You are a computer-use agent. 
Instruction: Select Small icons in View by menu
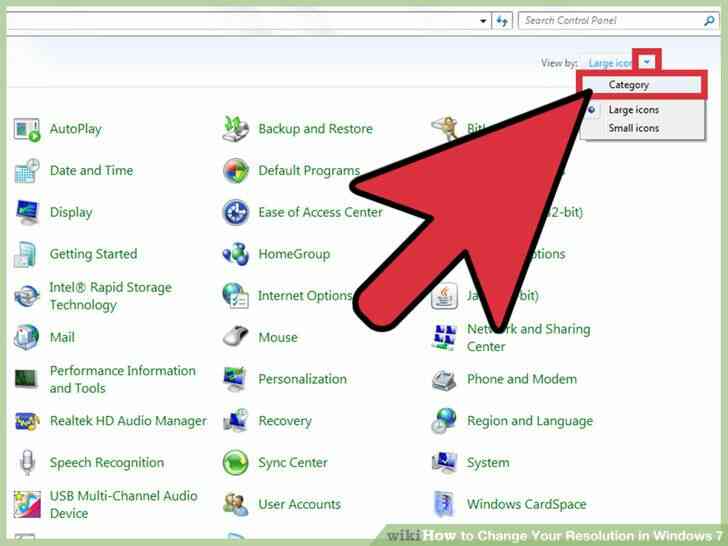pos(633,128)
